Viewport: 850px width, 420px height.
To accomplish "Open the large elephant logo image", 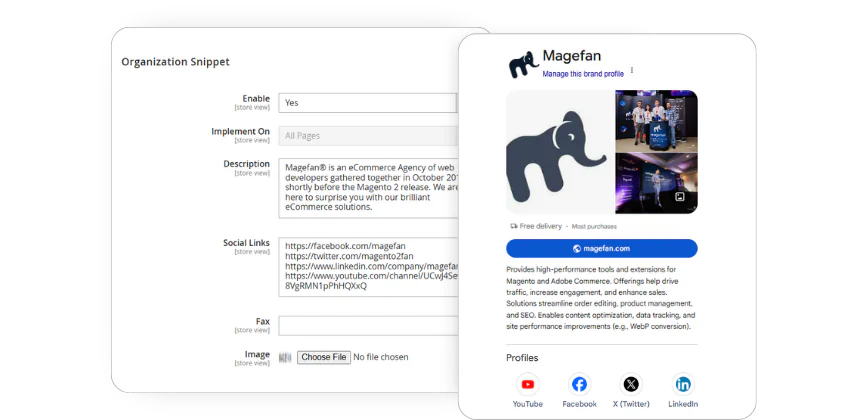I will point(559,152).
